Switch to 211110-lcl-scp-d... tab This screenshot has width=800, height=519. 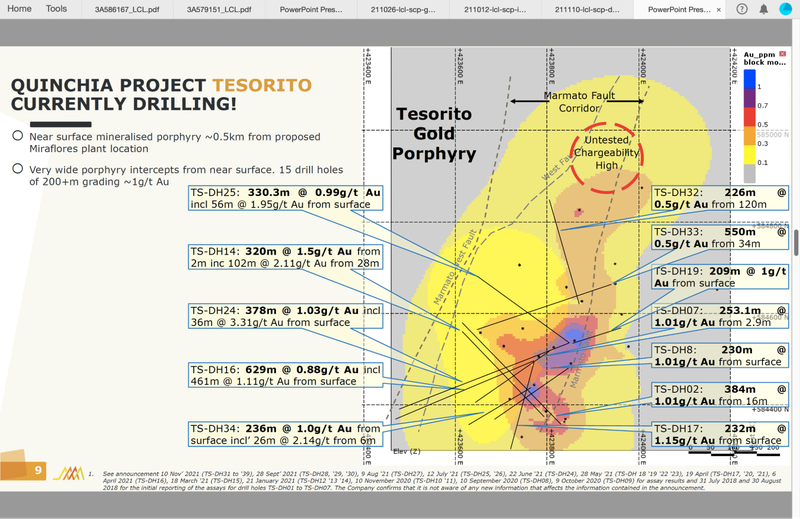tap(587, 9)
